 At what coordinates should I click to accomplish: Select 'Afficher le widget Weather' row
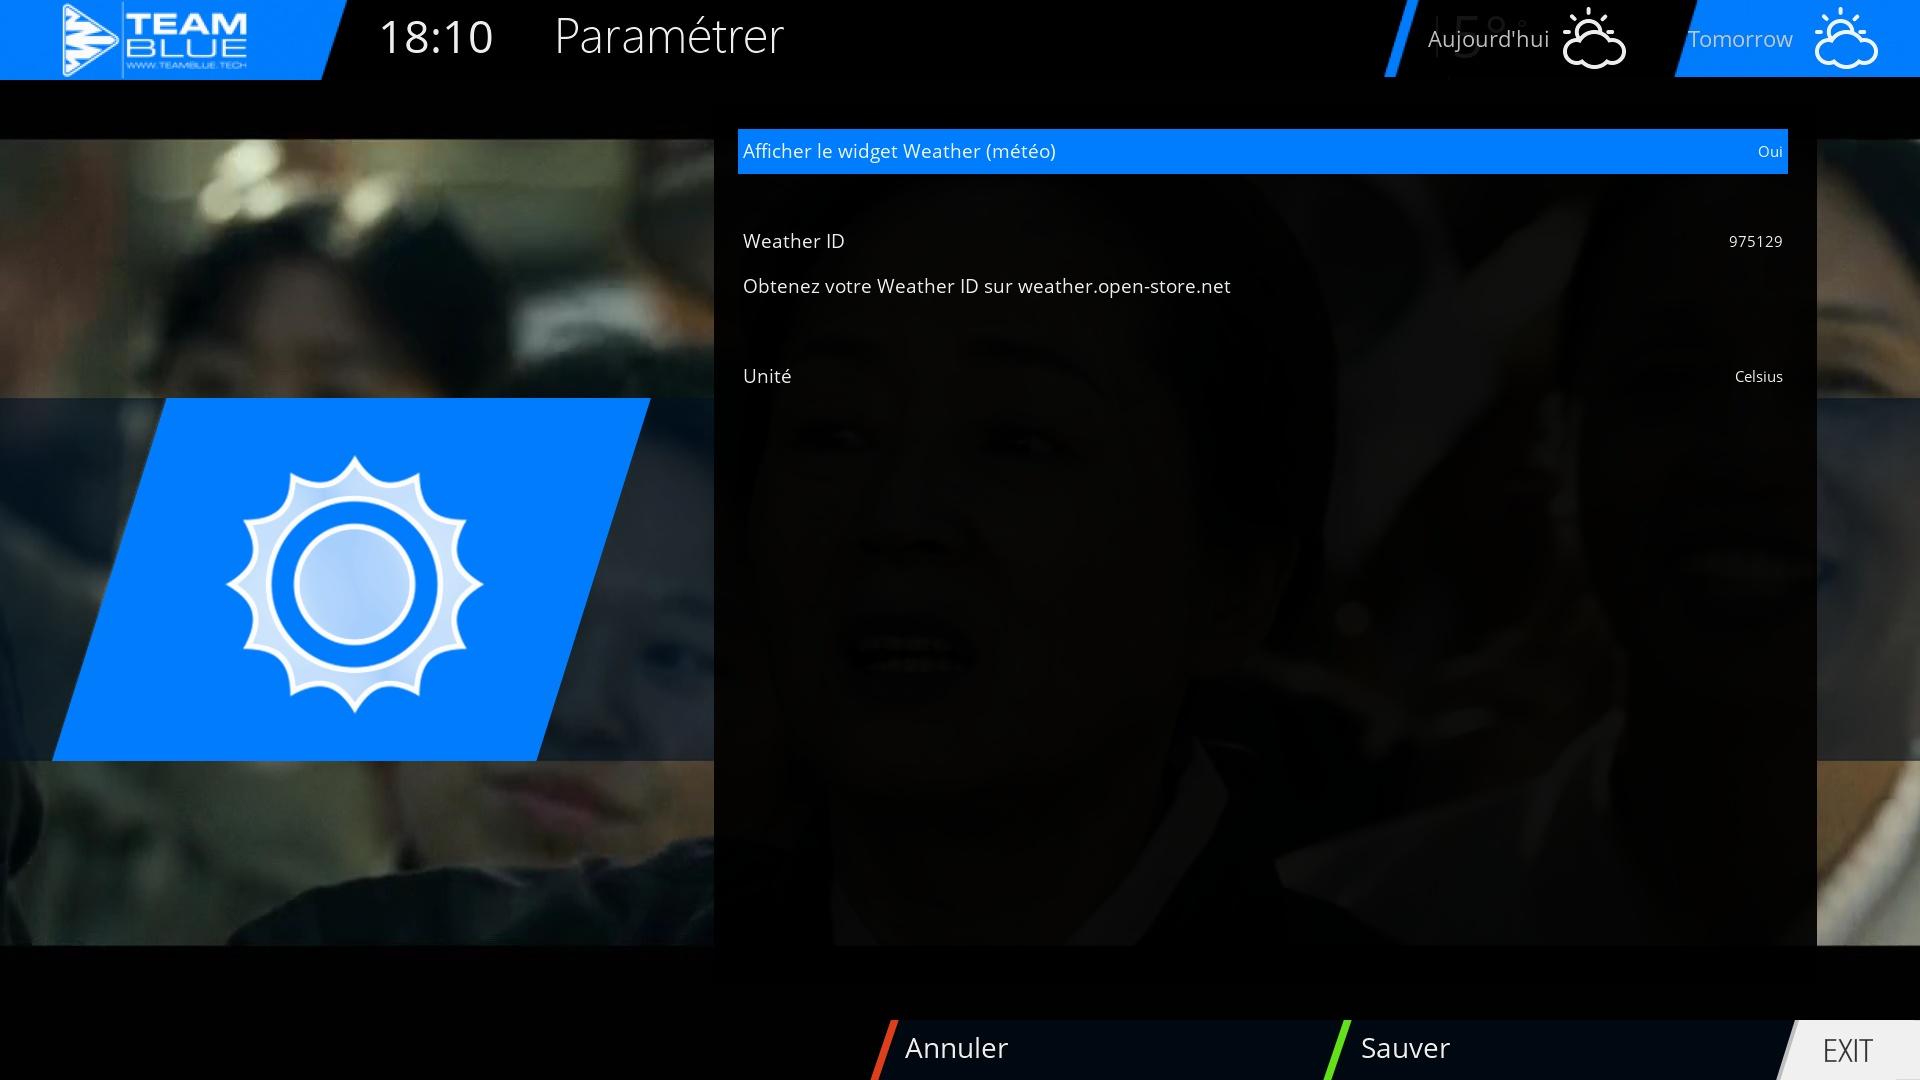[899, 152]
